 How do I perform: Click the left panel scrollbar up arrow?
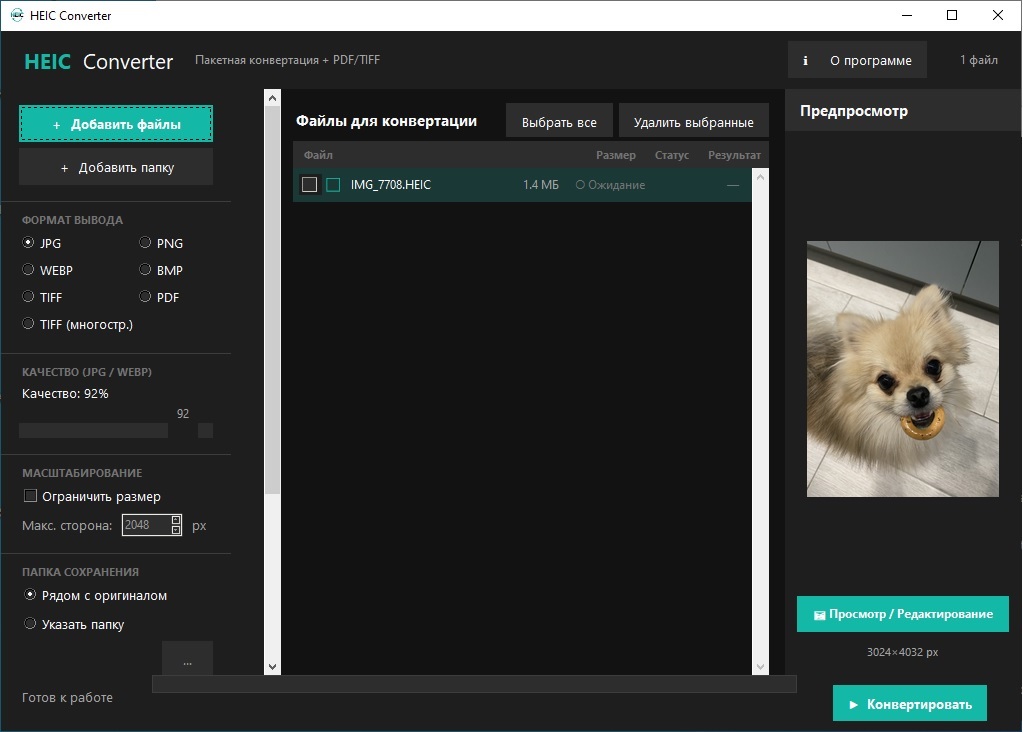click(273, 98)
